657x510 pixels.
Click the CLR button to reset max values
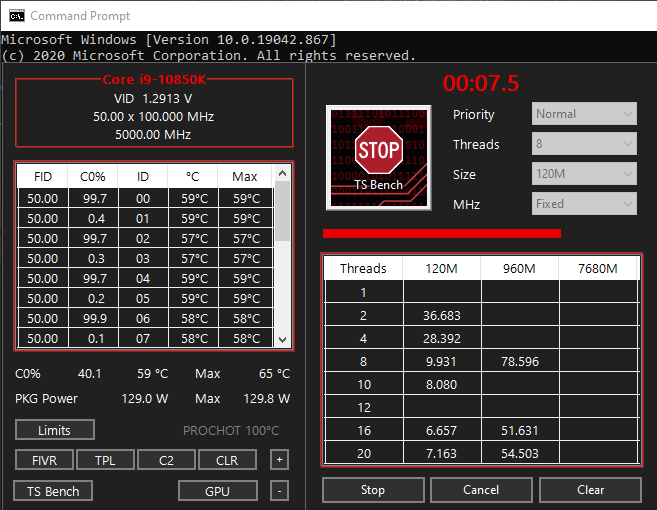click(227, 460)
